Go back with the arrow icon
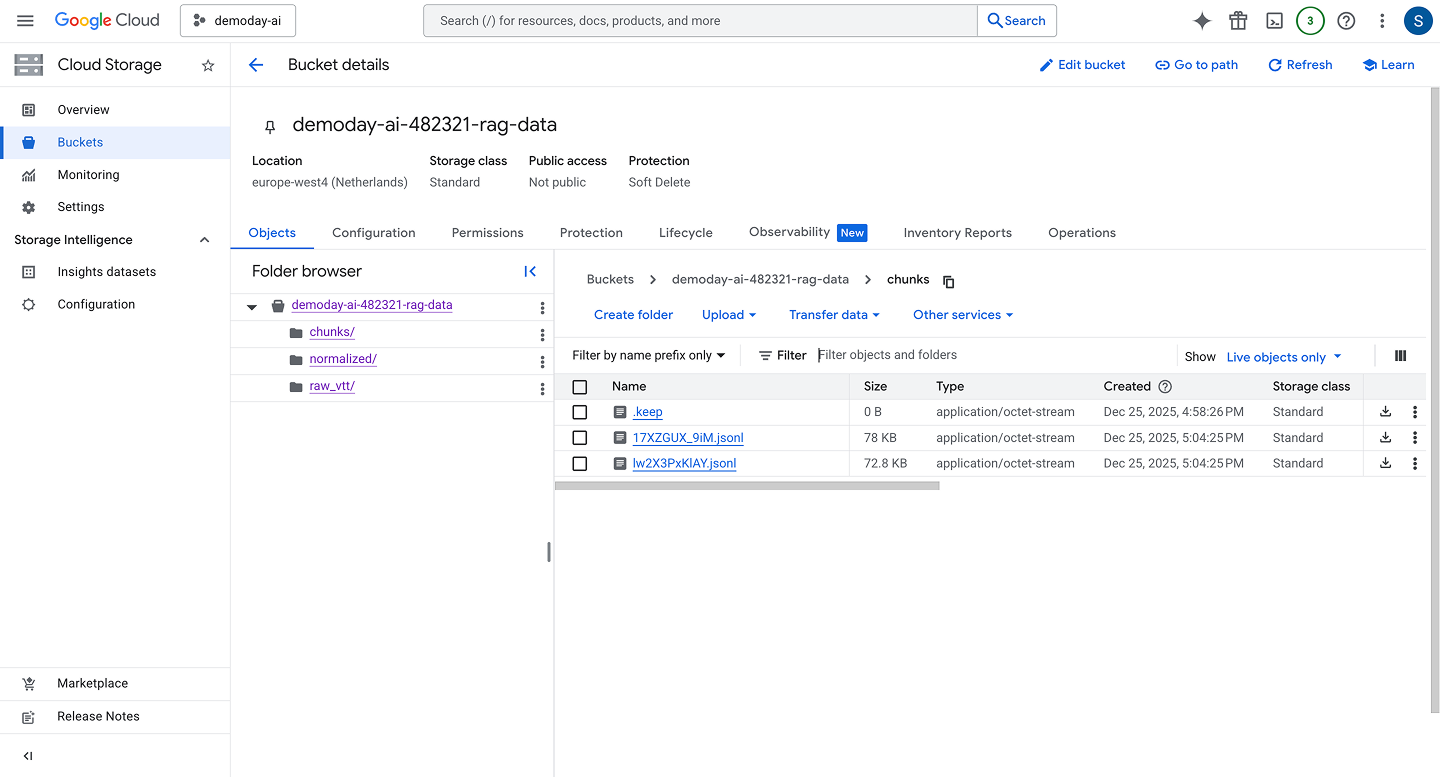The image size is (1440, 777). point(256,65)
